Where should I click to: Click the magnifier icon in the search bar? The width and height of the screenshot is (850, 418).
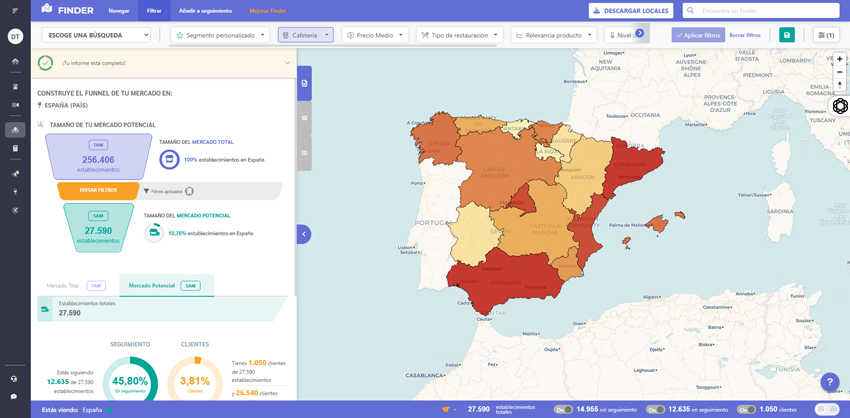coord(691,10)
